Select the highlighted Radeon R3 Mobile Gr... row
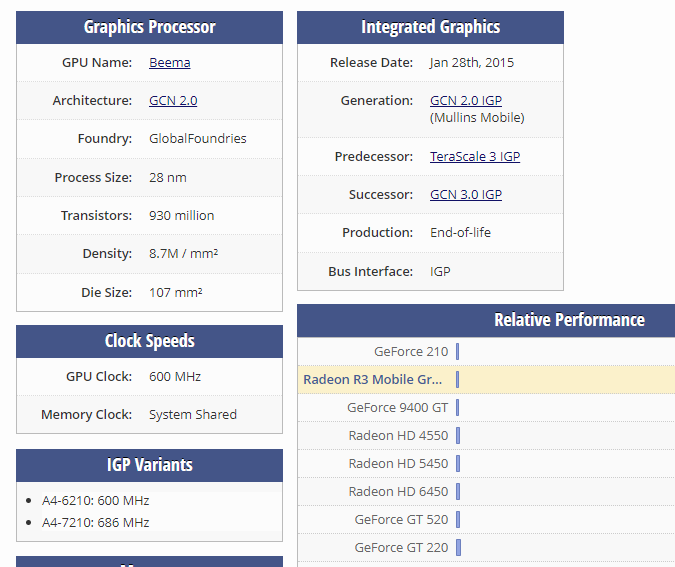Viewport: 675px width, 567px height. 486,380
